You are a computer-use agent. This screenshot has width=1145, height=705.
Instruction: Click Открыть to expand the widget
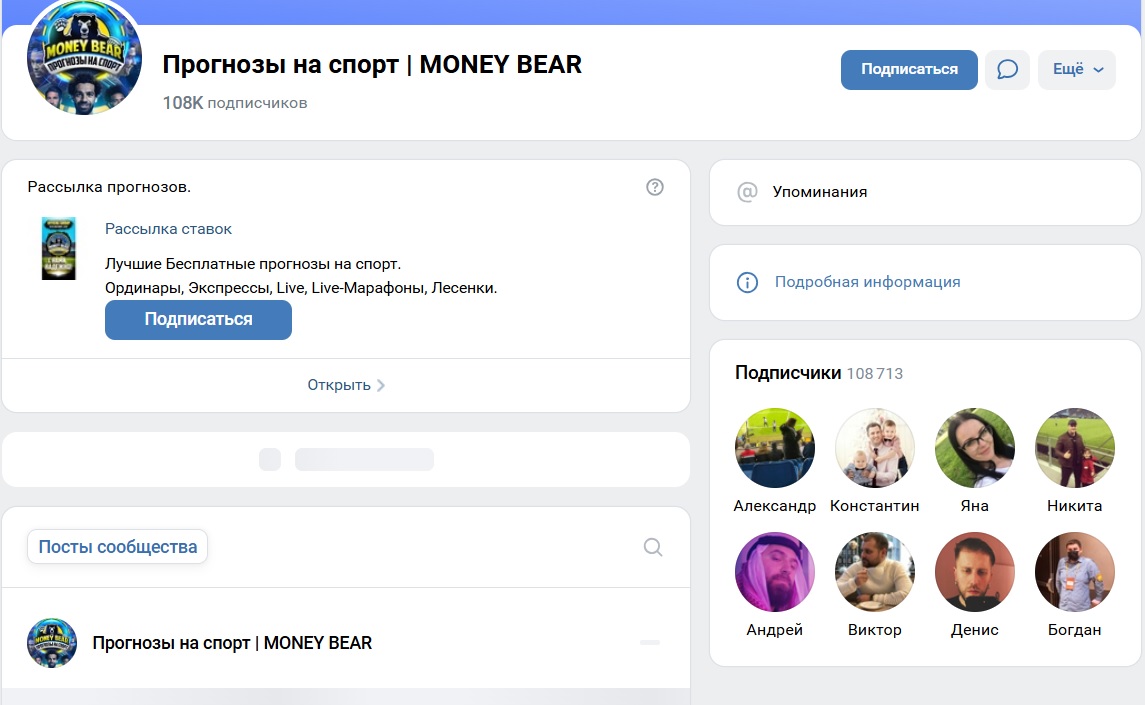tap(345, 385)
